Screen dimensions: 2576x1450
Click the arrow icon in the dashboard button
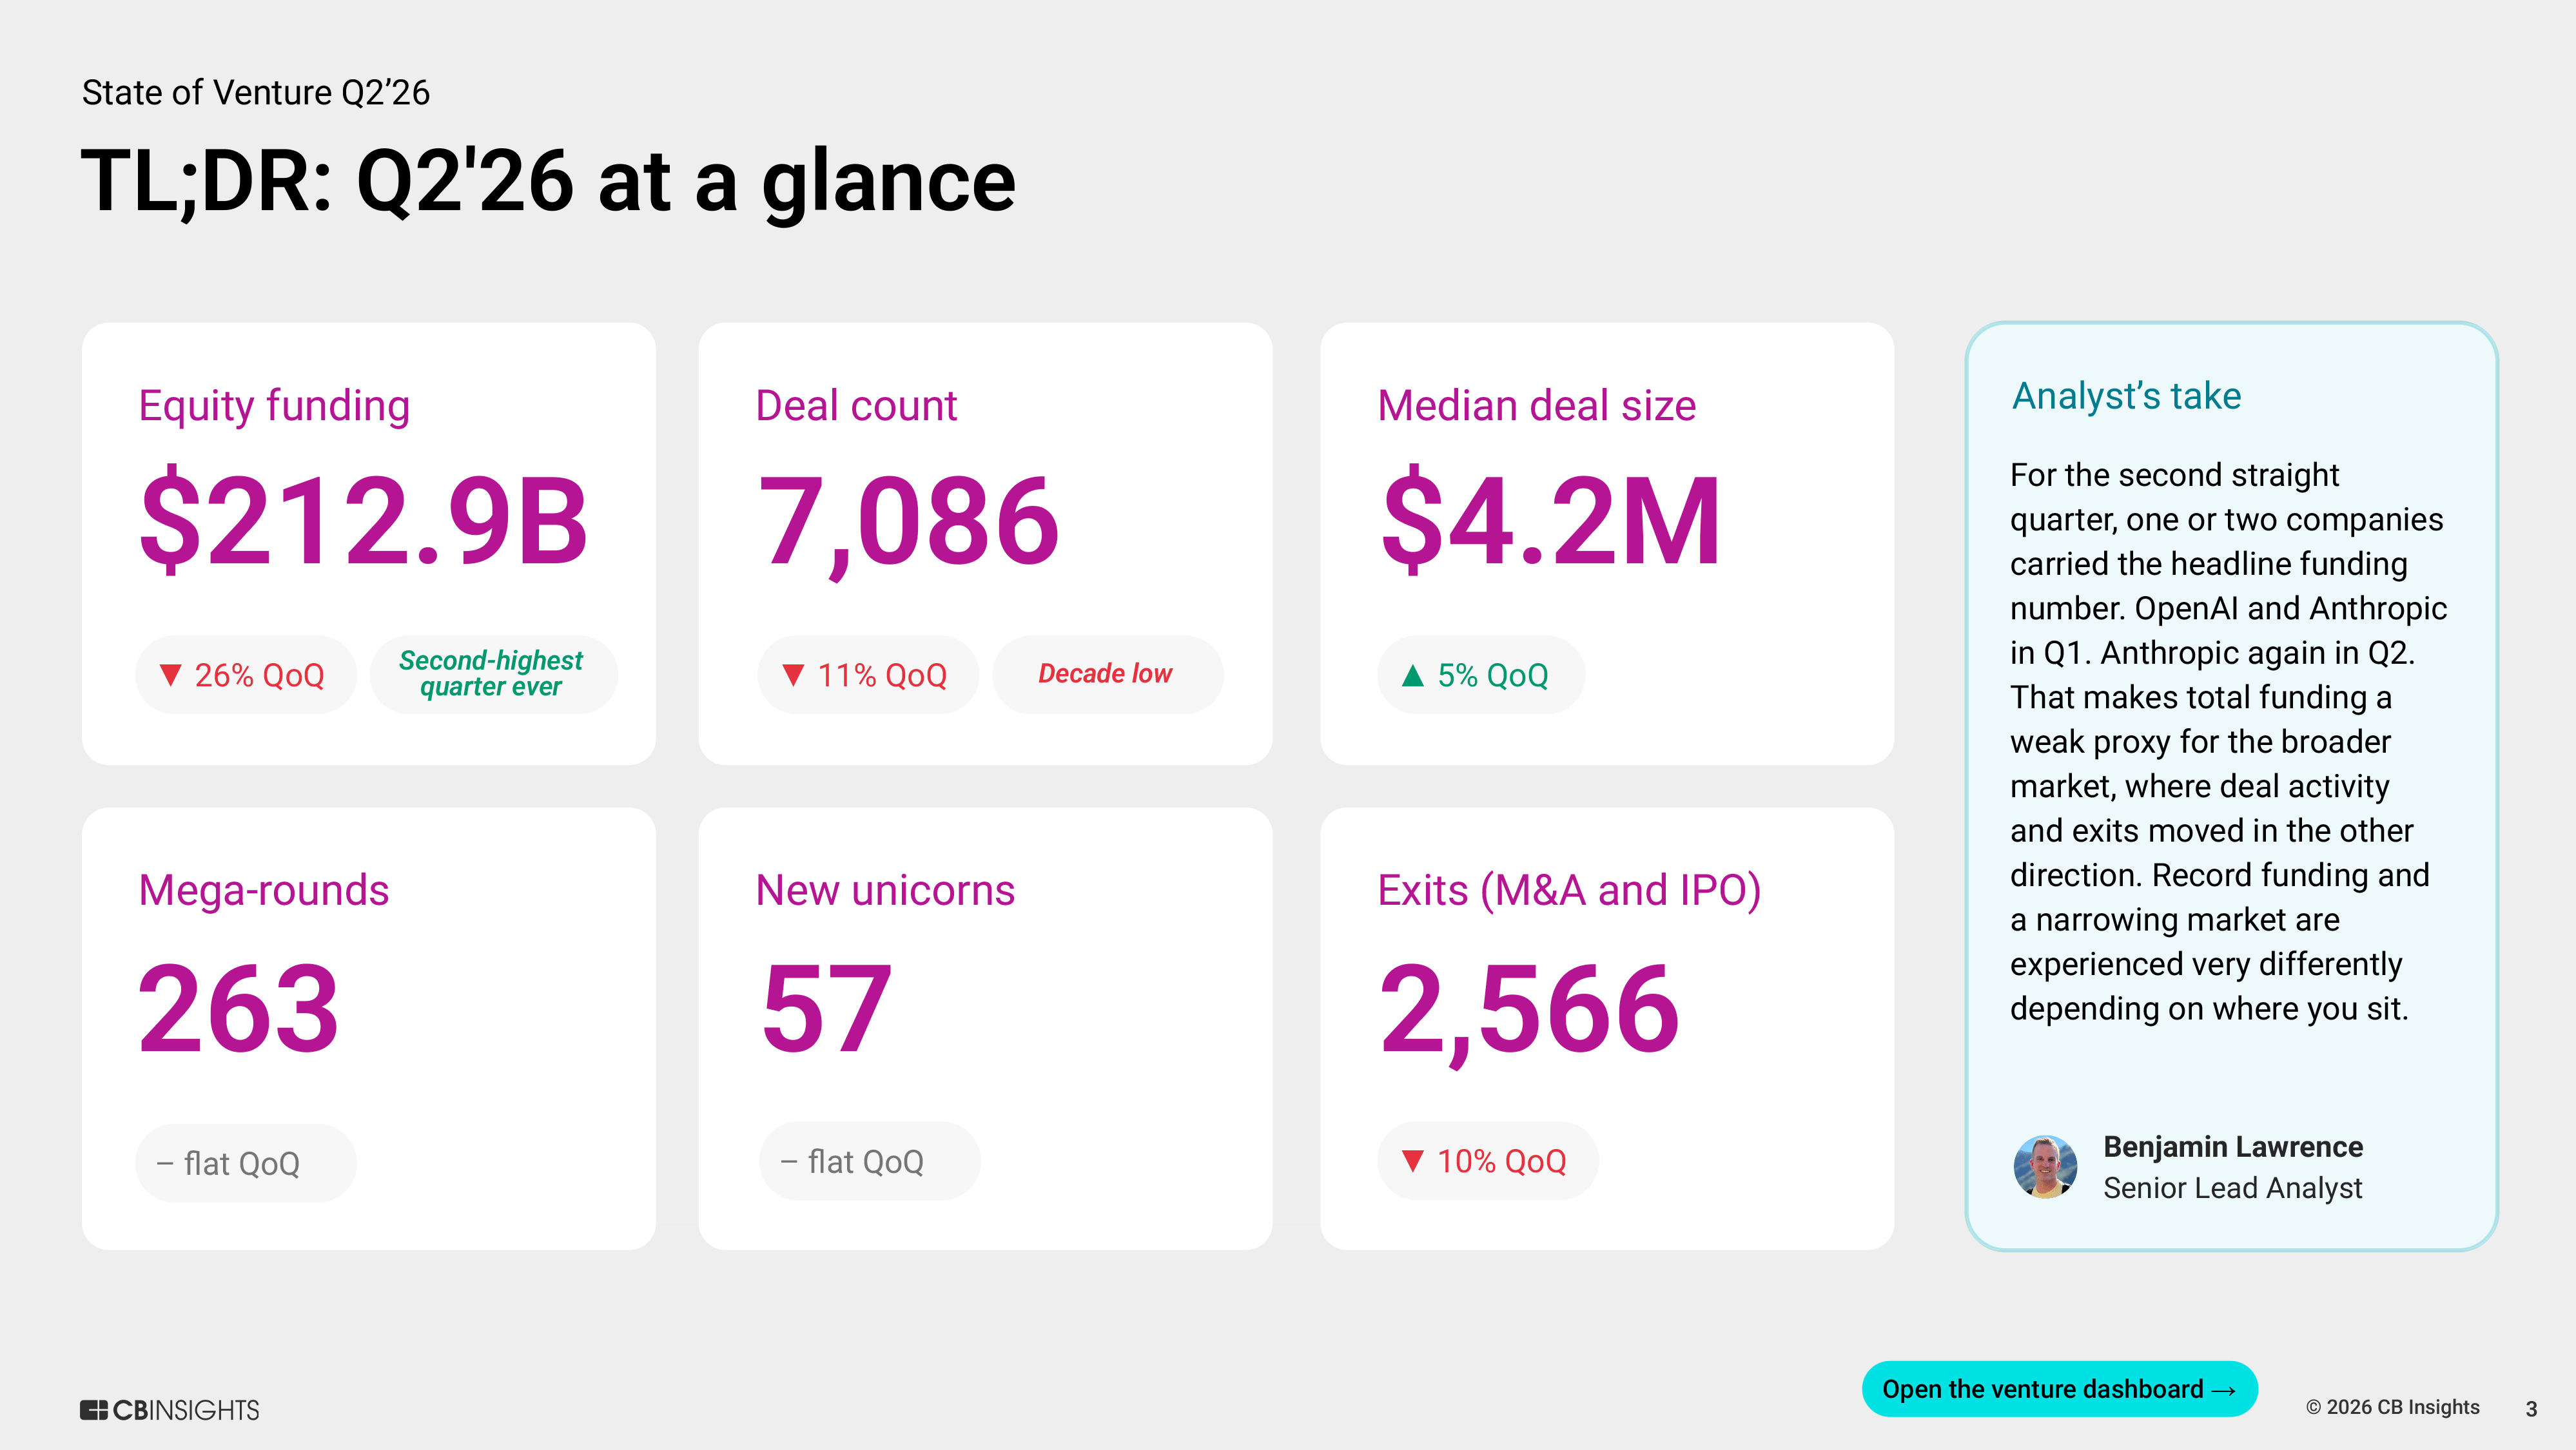[x=2223, y=1390]
